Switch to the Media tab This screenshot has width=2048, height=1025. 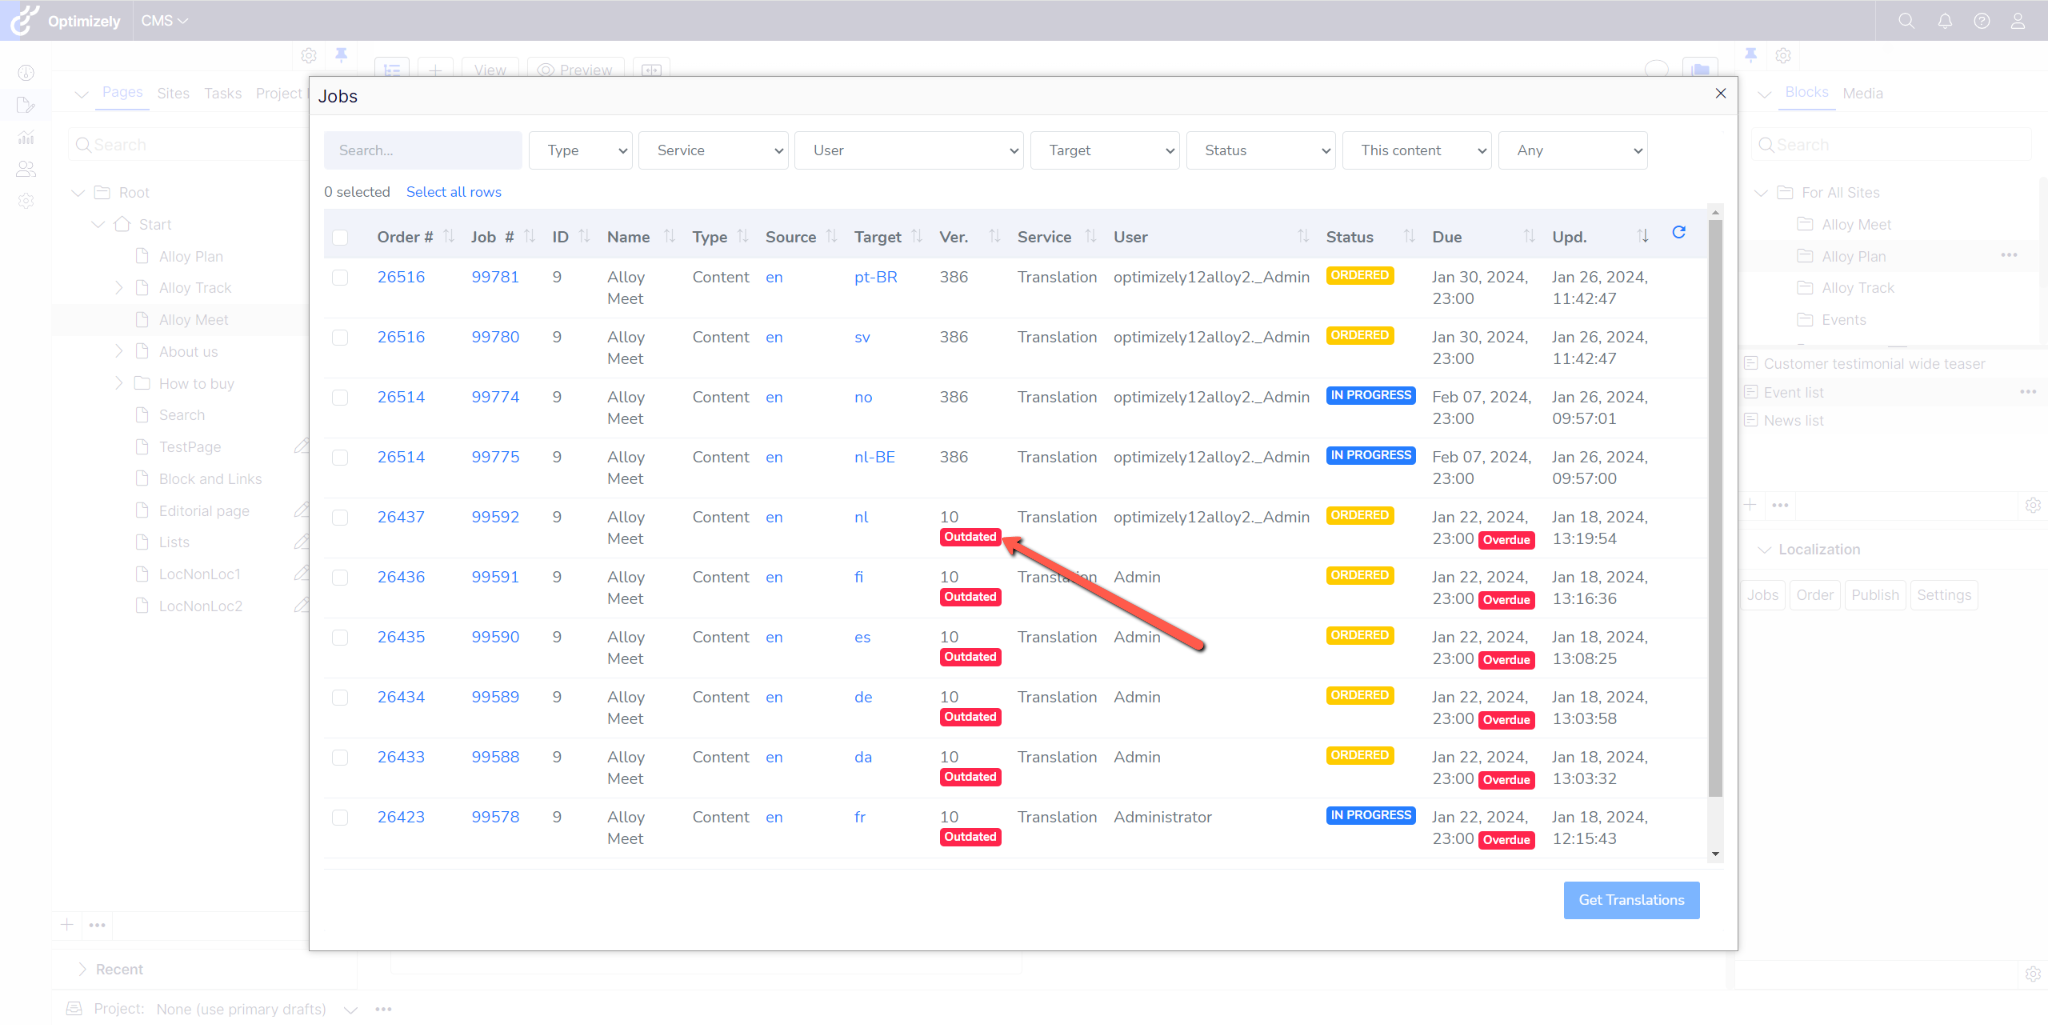pyautogui.click(x=1862, y=93)
